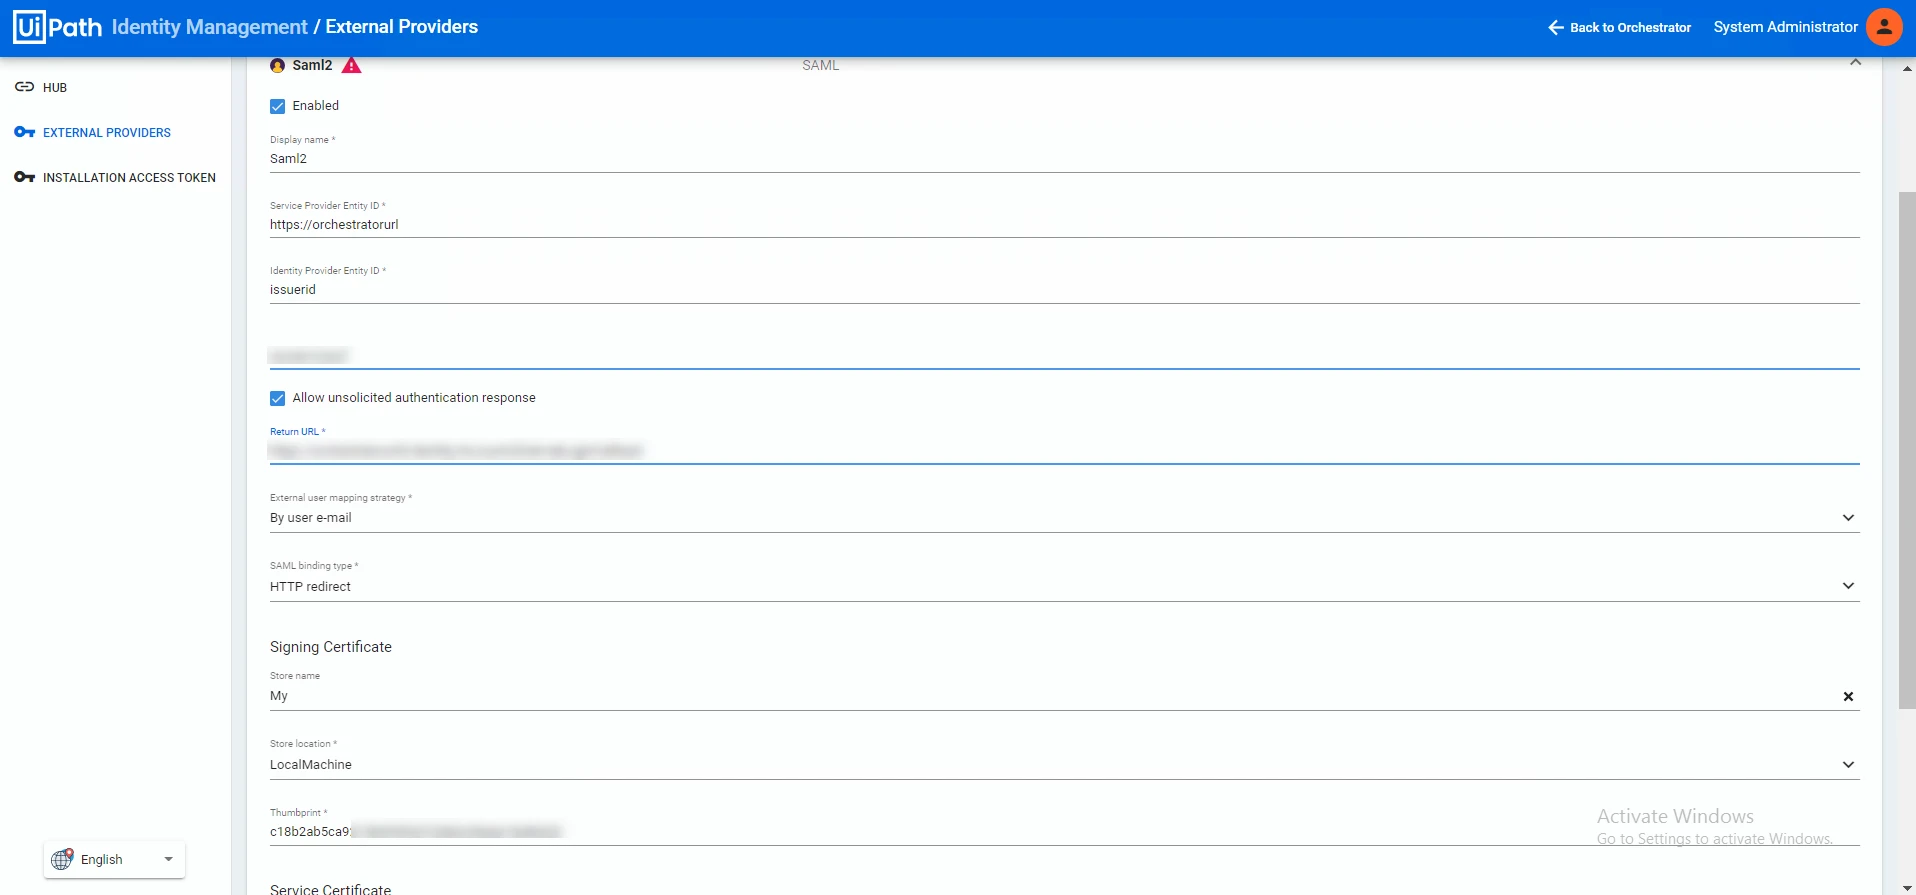1916x895 pixels.
Task: Open SAML binding type dropdown
Action: click(1064, 586)
